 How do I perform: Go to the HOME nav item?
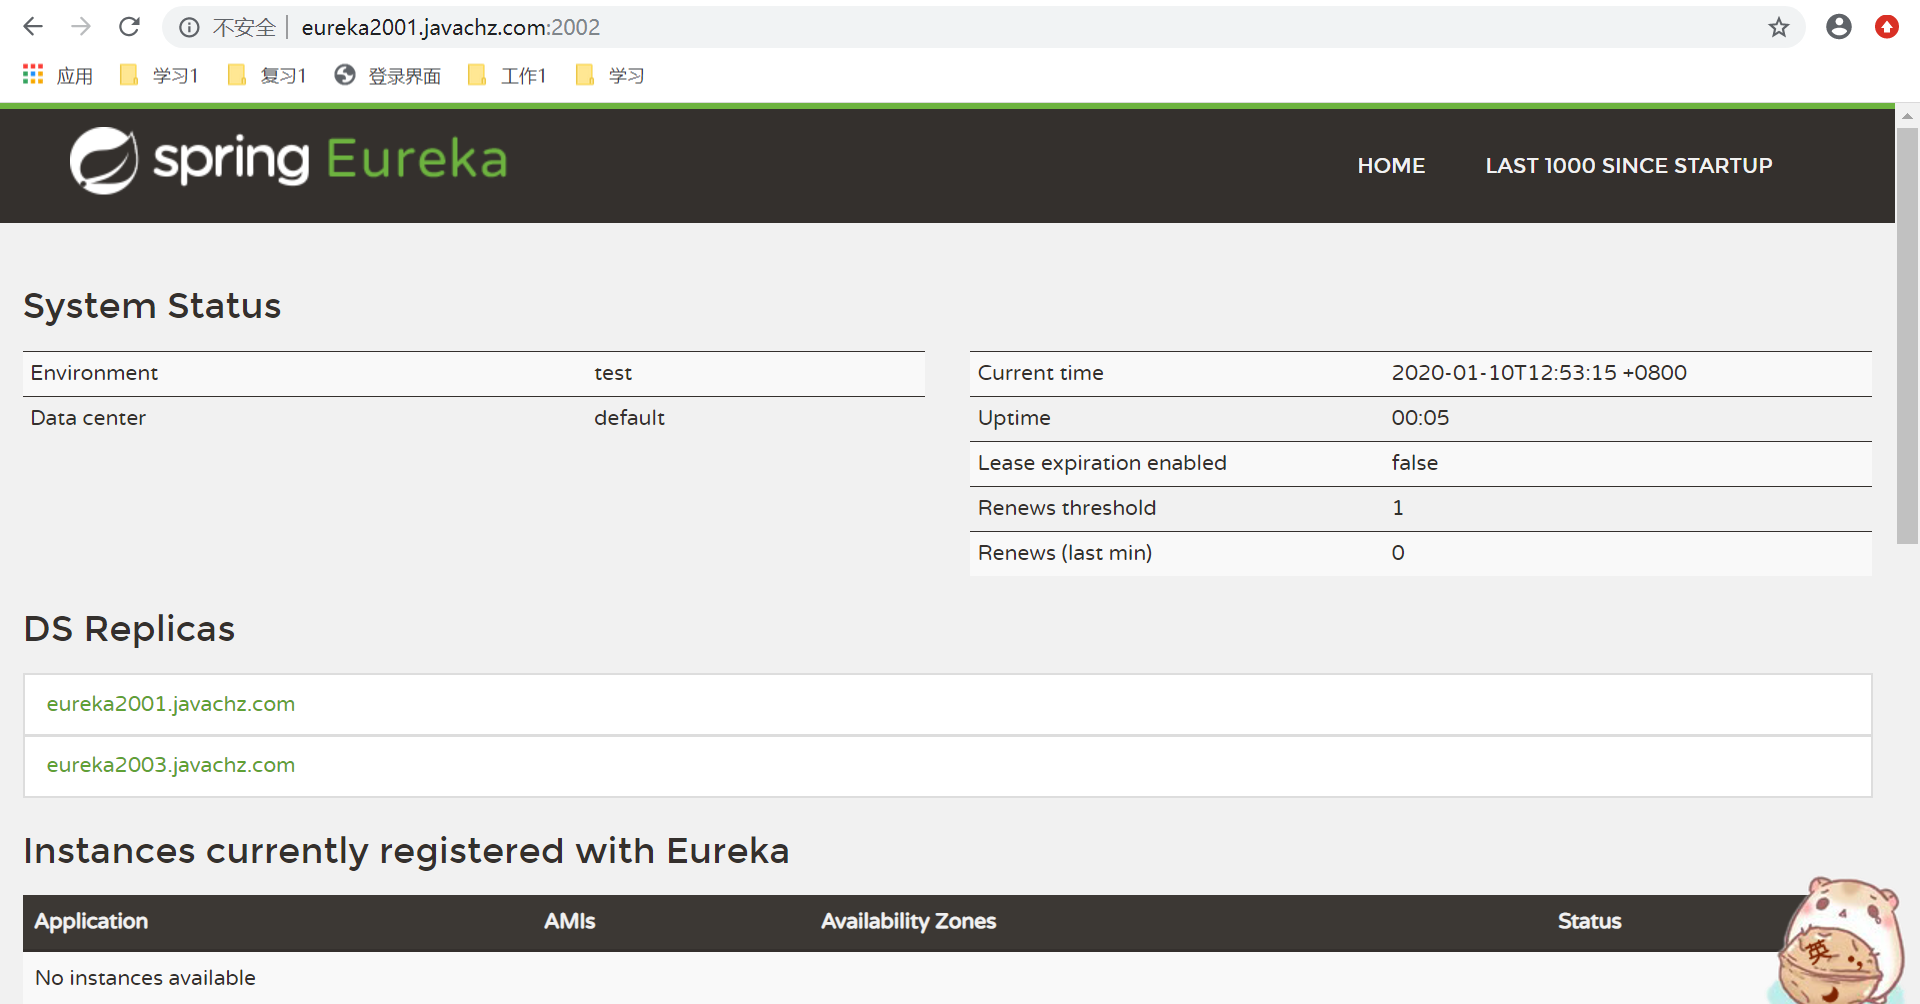pyautogui.click(x=1391, y=166)
